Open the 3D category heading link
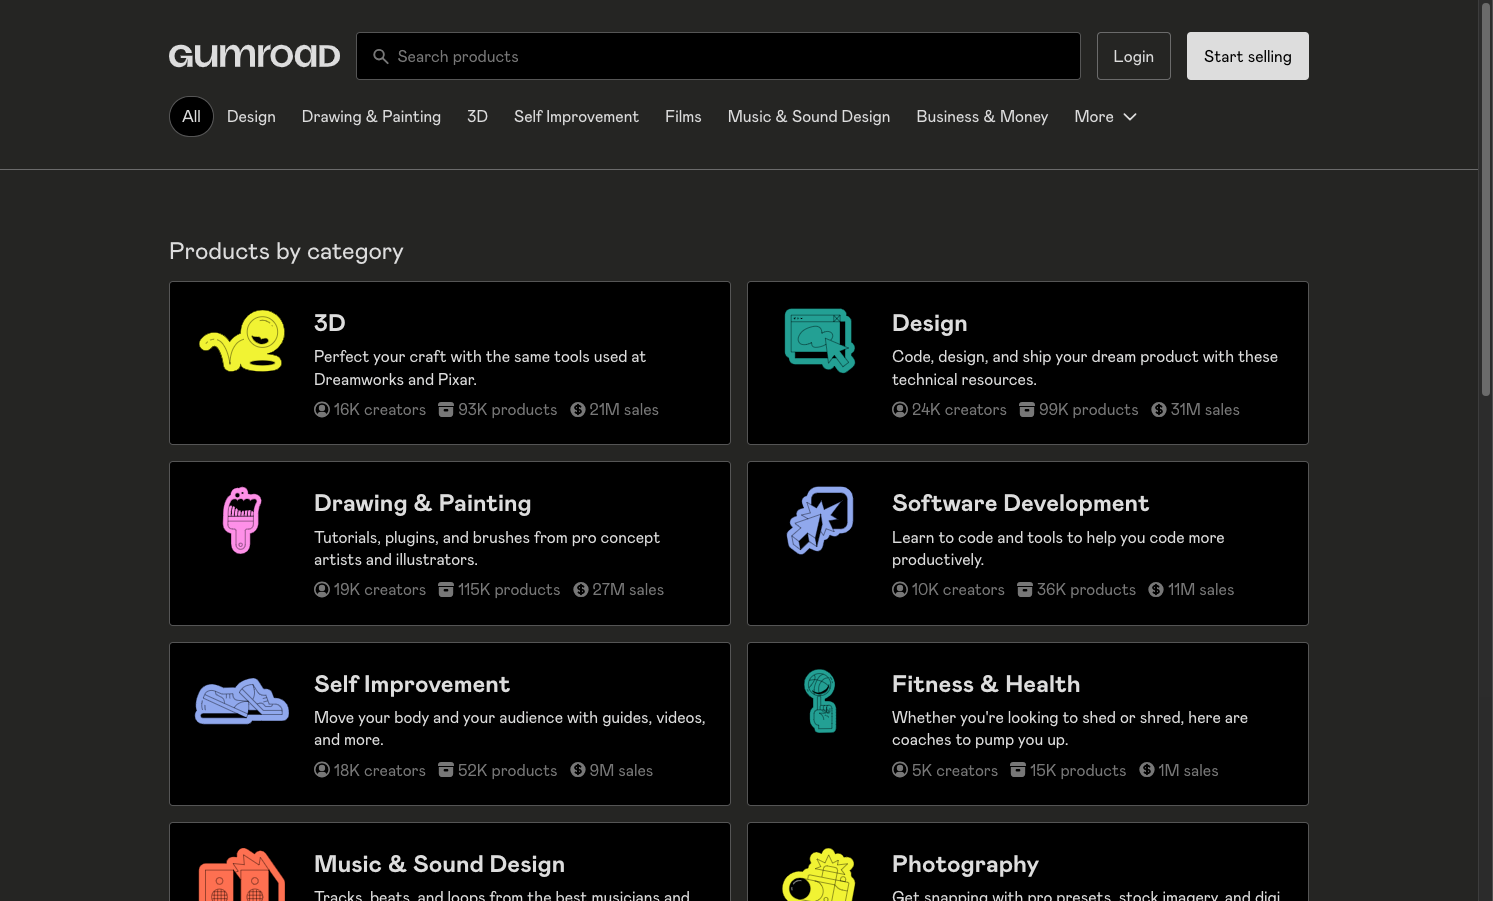 click(330, 323)
